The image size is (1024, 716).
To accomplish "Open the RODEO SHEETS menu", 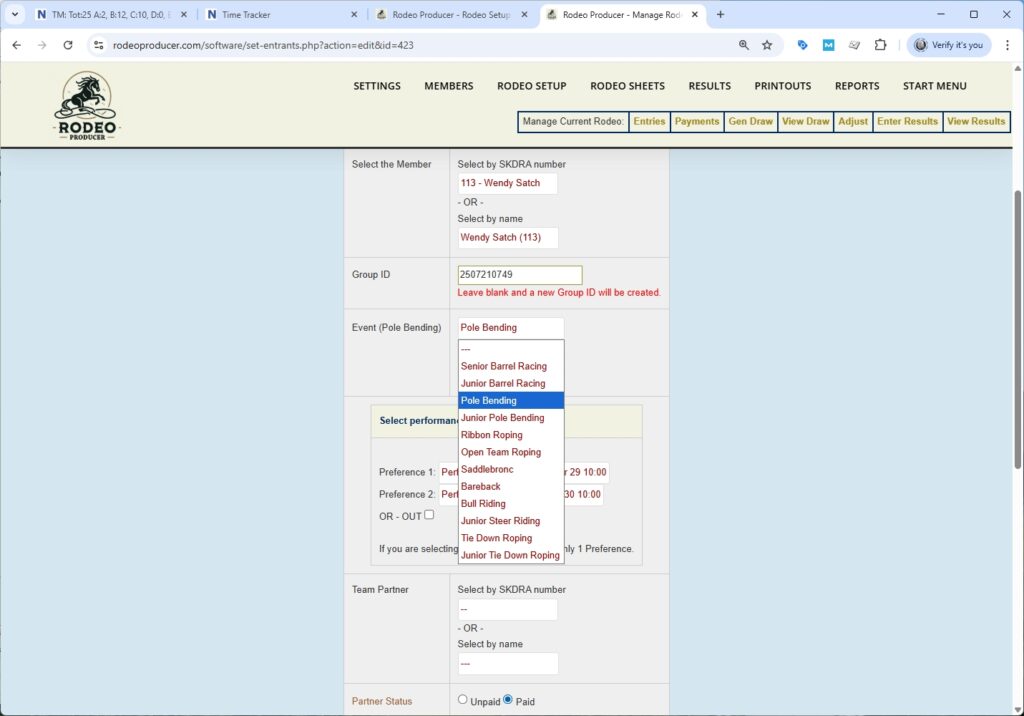I will [x=627, y=86].
